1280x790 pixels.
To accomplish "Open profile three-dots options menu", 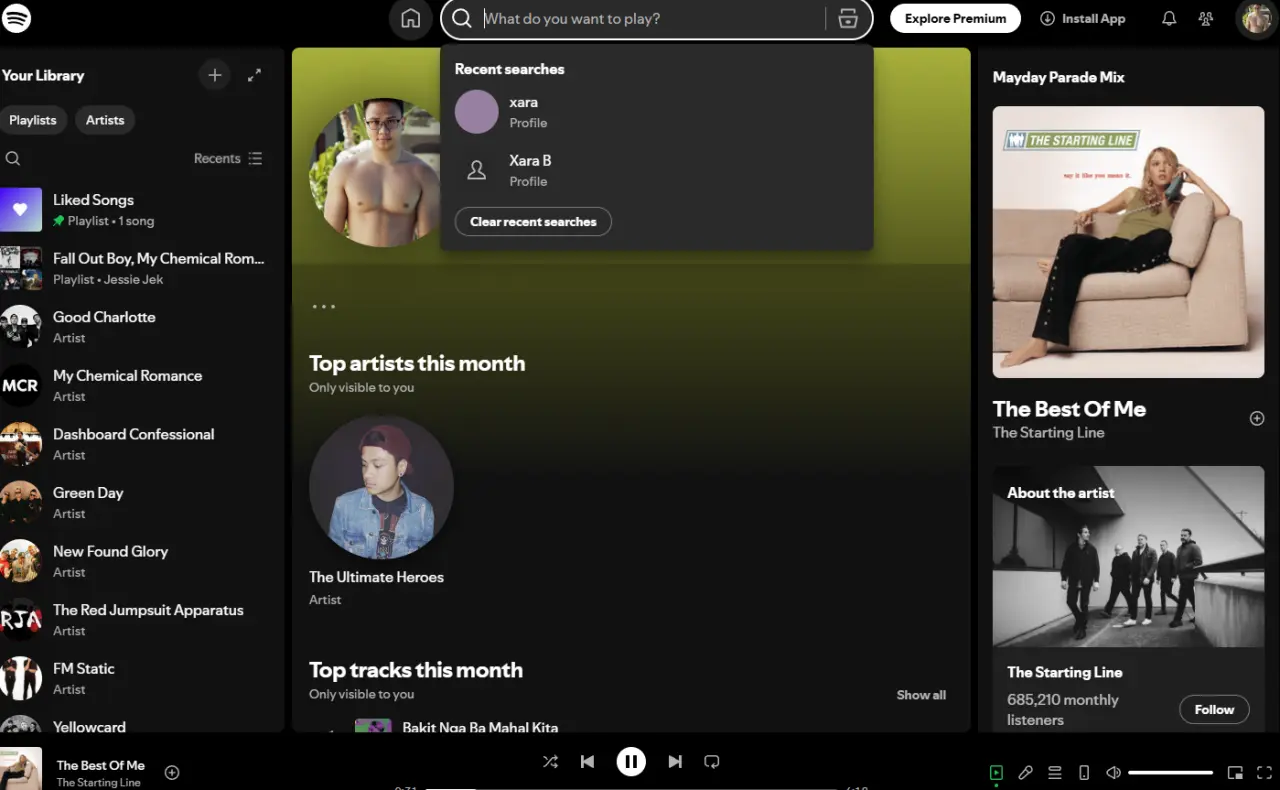I will (x=324, y=307).
